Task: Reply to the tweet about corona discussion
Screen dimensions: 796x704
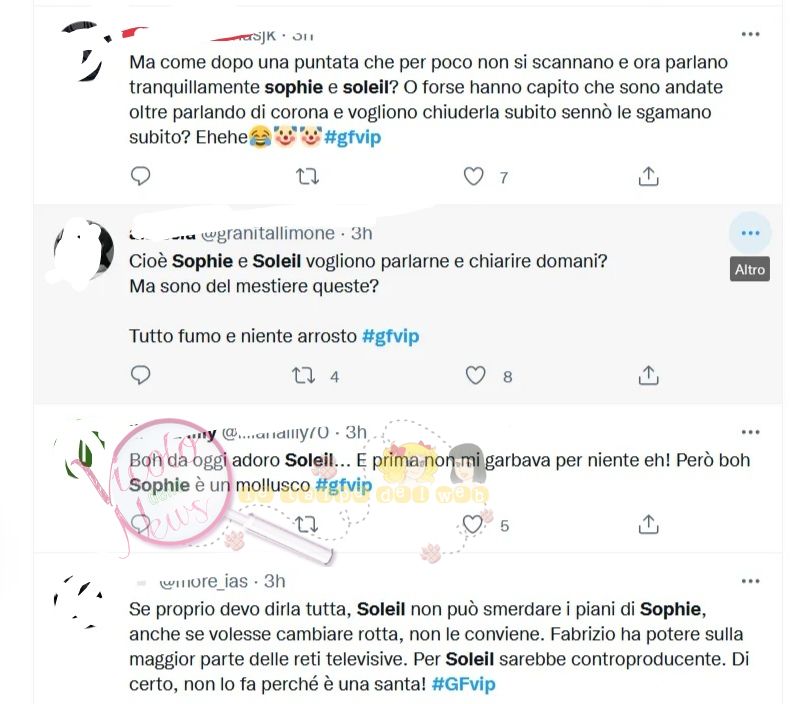Action: 141,176
